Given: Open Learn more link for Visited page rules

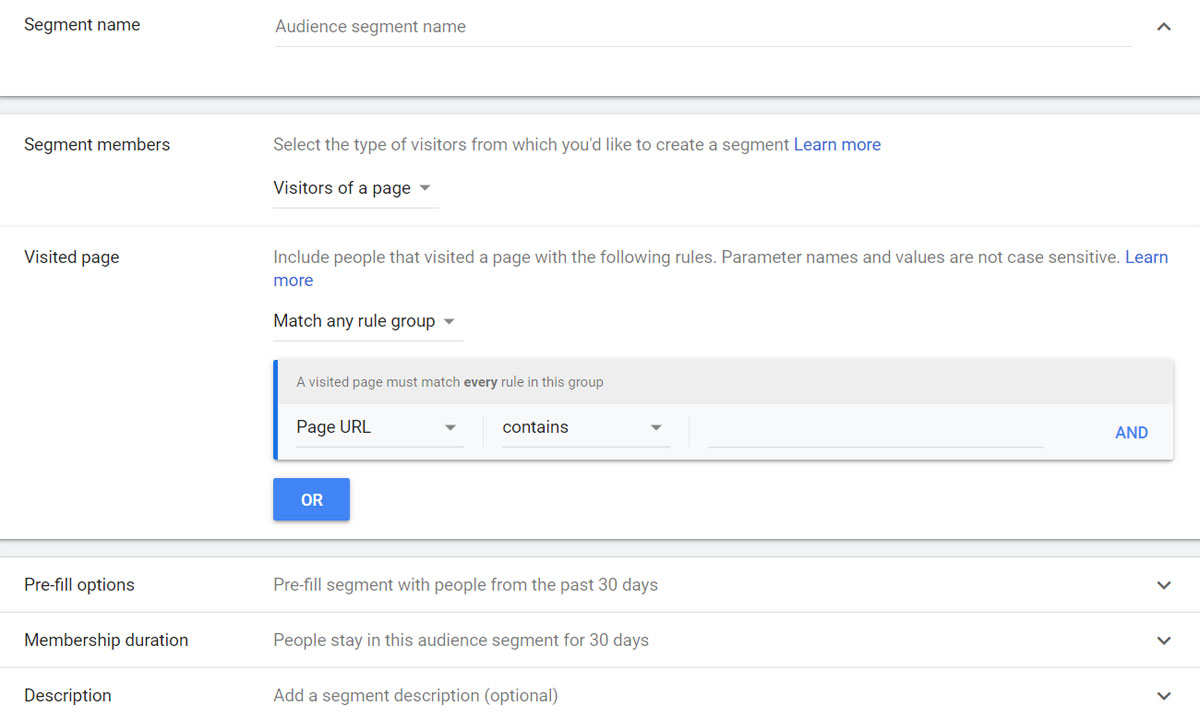Looking at the screenshot, I should tap(1146, 257).
